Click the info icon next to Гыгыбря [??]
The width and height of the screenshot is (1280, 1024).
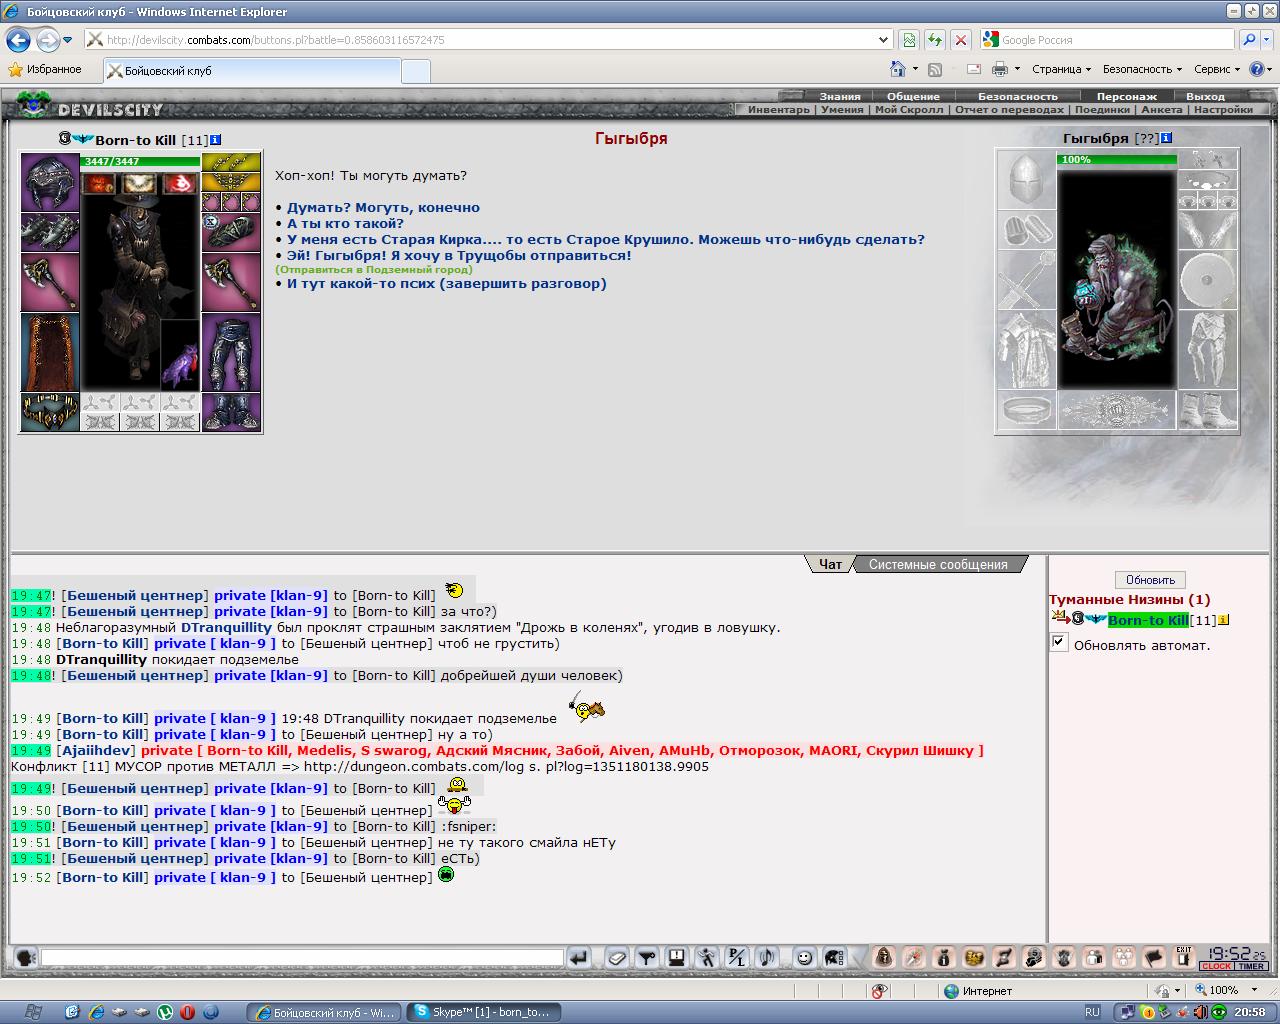point(1166,138)
